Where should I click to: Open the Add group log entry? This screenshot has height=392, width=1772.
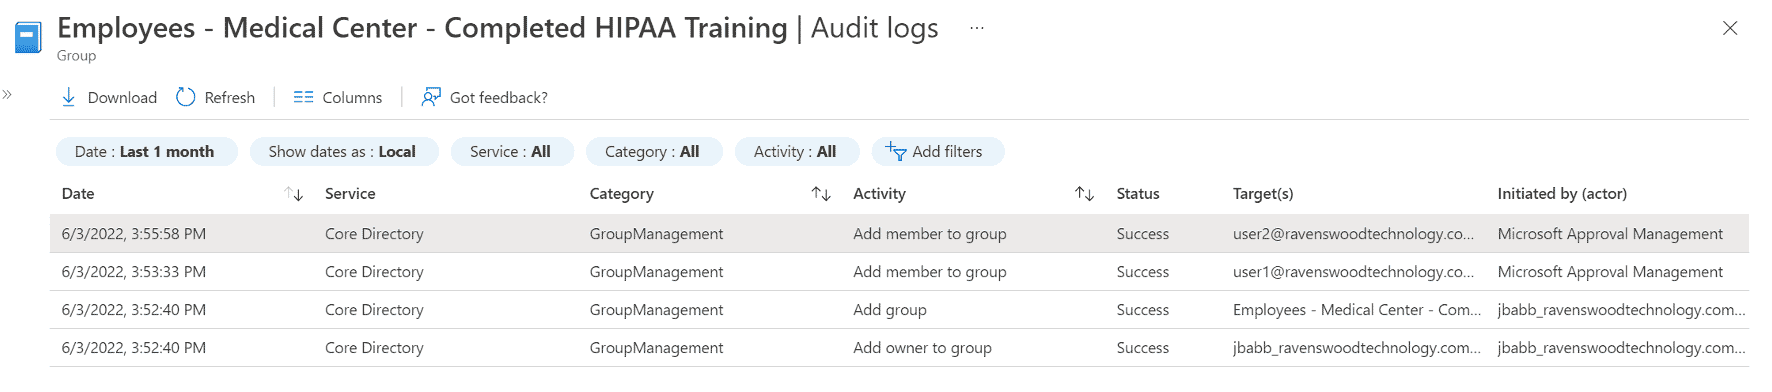tap(899, 310)
